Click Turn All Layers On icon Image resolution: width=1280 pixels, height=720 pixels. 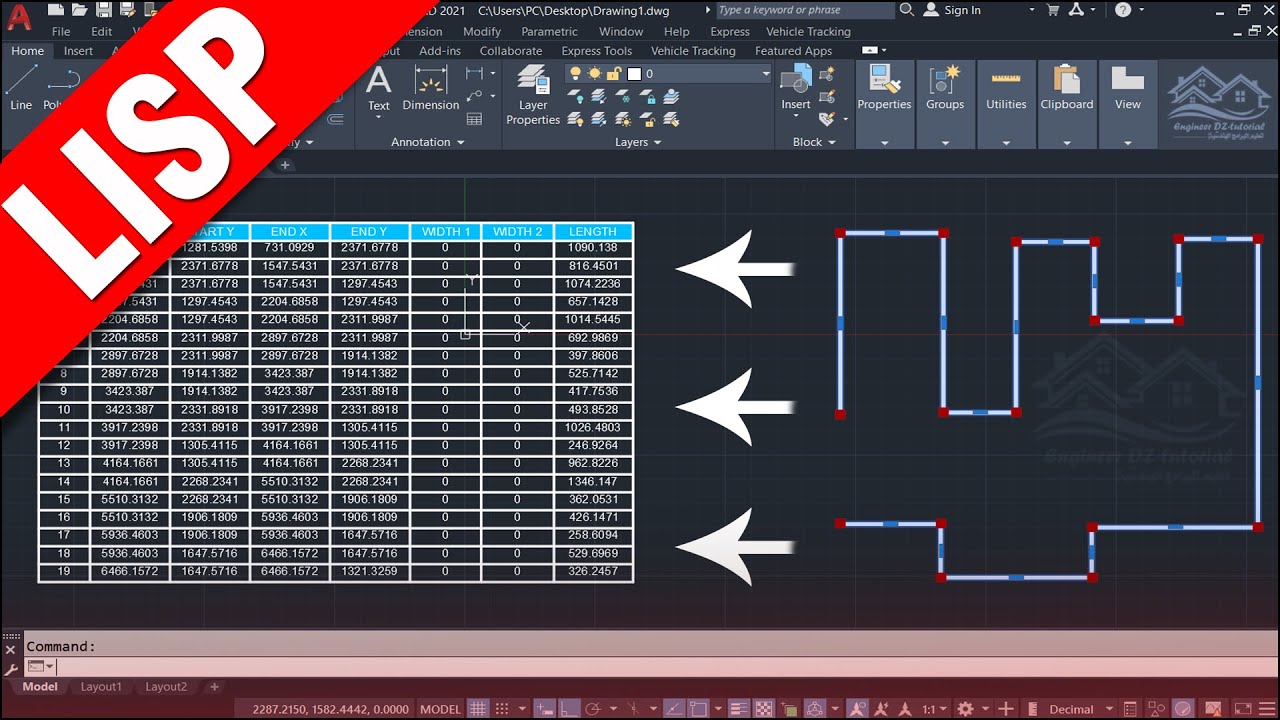576,119
